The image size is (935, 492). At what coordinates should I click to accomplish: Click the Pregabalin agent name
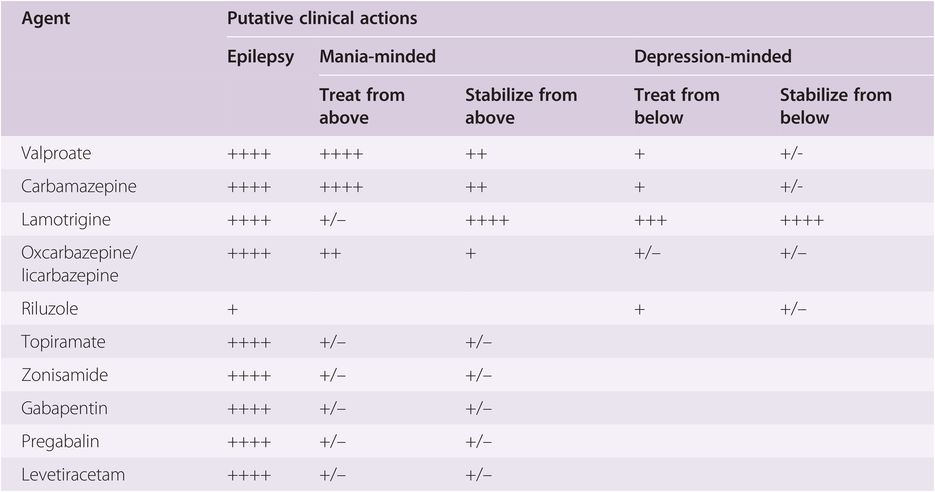tap(62, 441)
